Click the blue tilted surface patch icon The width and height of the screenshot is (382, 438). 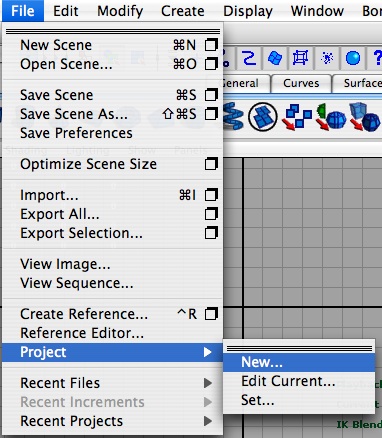point(275,58)
